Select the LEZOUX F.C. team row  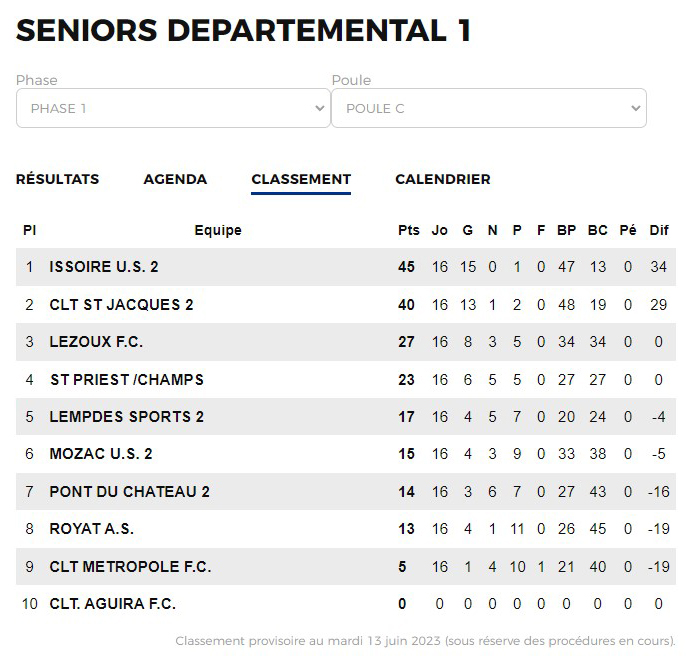point(346,342)
